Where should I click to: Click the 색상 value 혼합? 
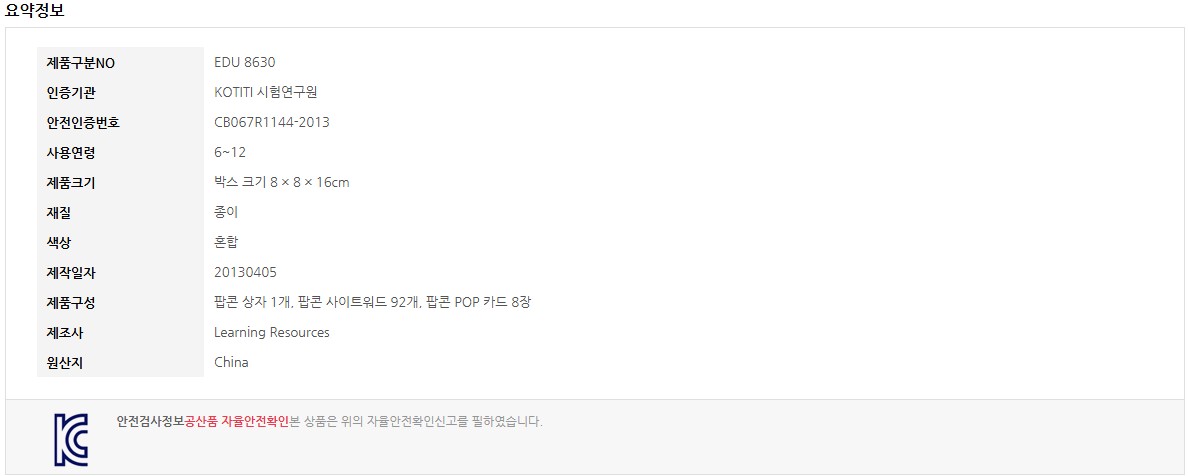click(x=227, y=243)
